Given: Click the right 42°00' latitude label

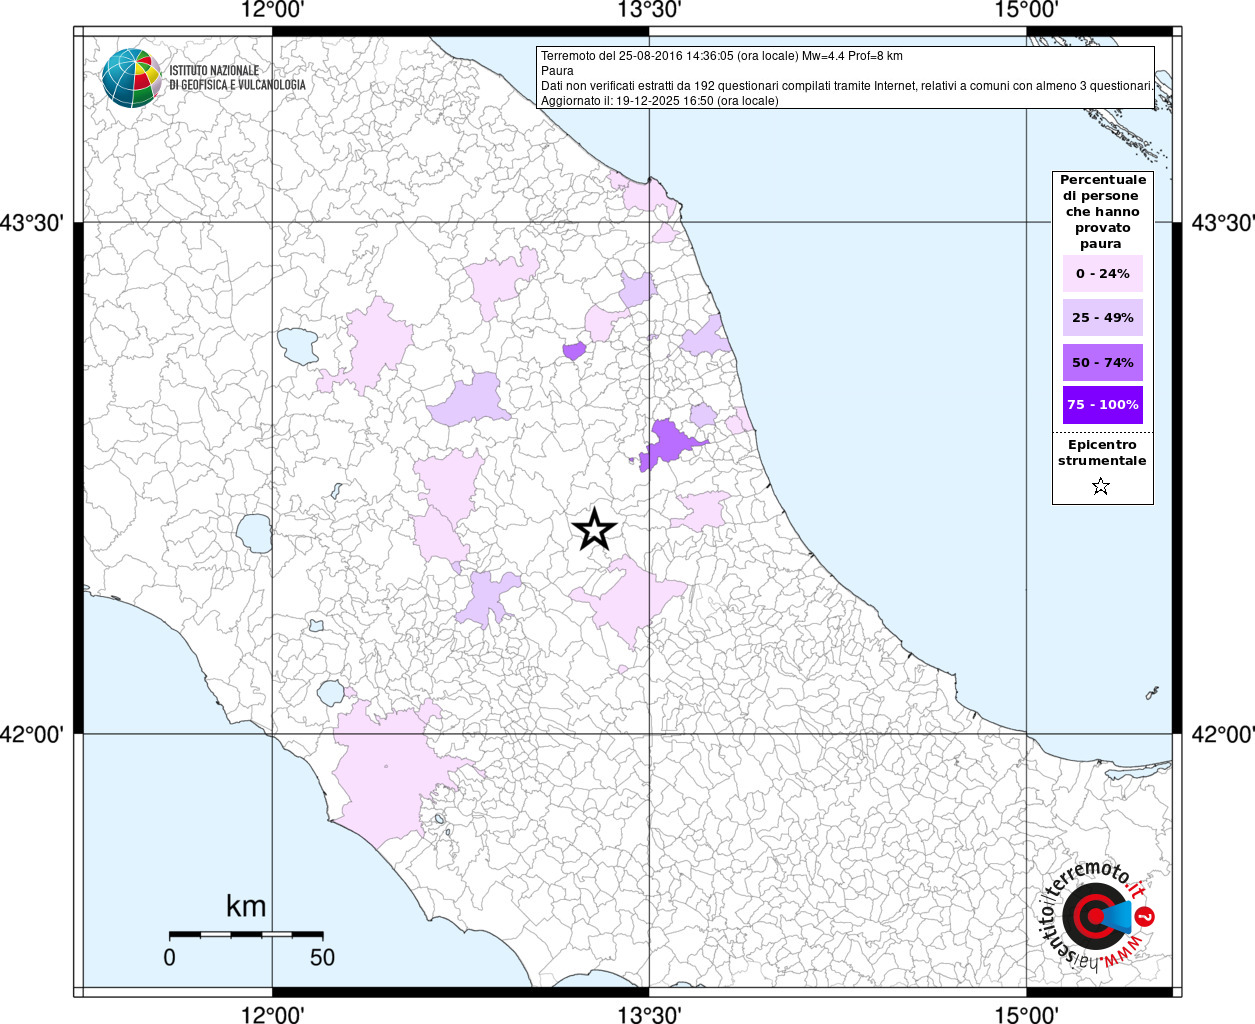Looking at the screenshot, I should (x=1222, y=735).
